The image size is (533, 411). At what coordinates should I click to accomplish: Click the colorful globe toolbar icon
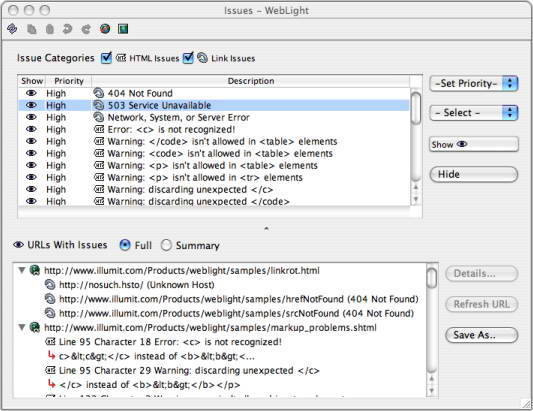click(105, 29)
